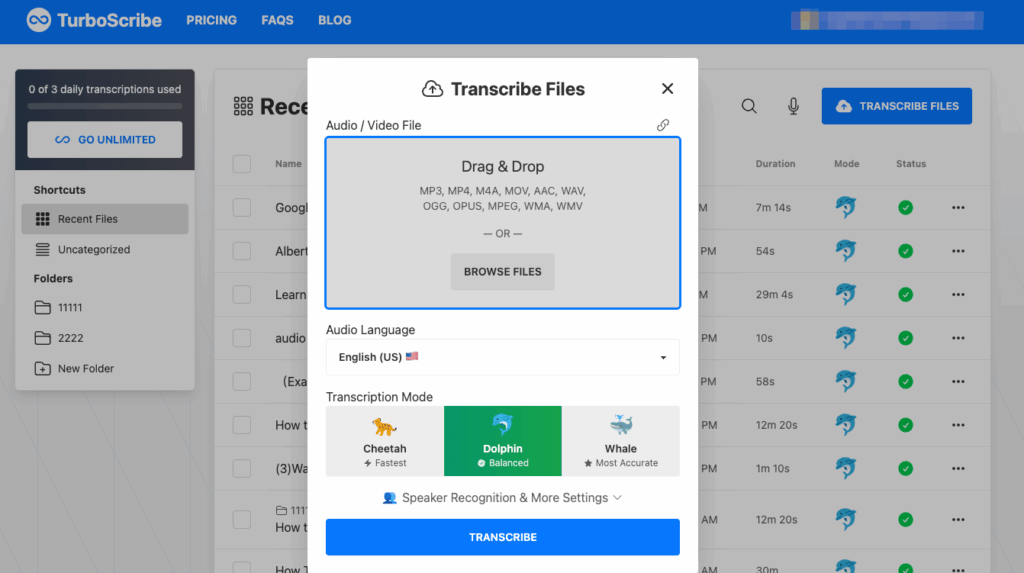Select Whale most accurate mode

point(620,441)
